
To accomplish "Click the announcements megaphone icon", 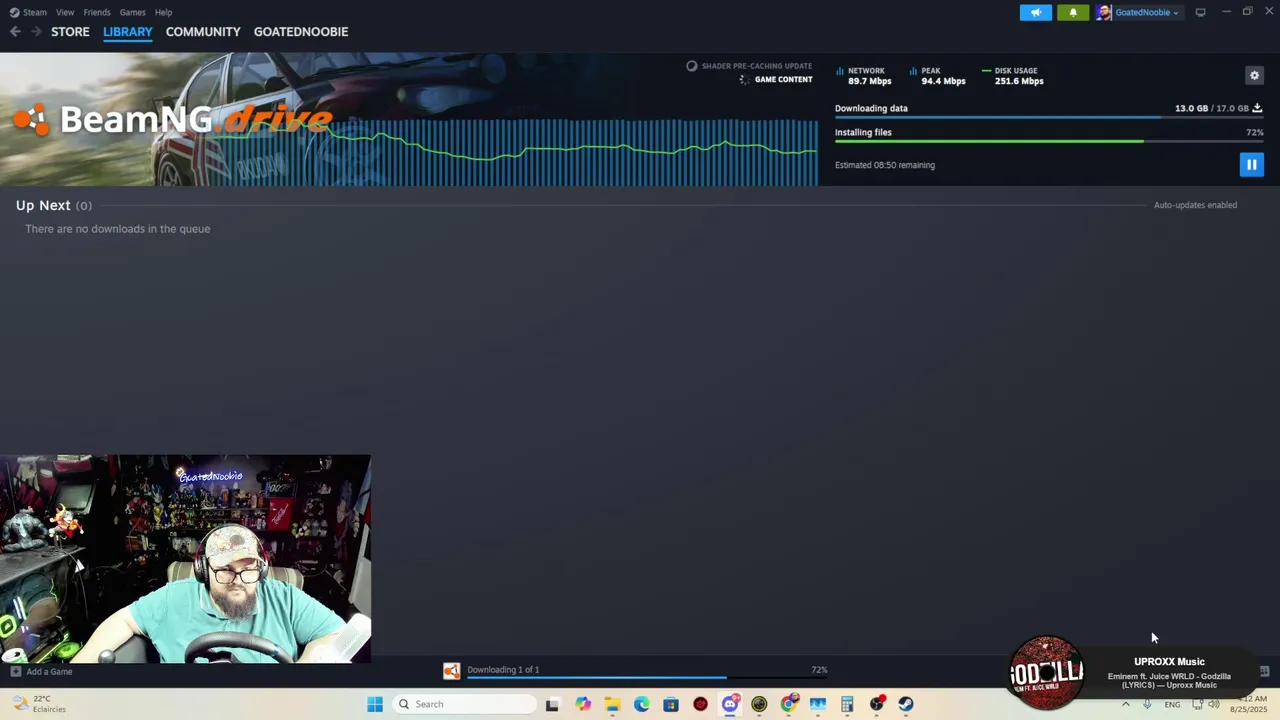I will [x=1036, y=12].
